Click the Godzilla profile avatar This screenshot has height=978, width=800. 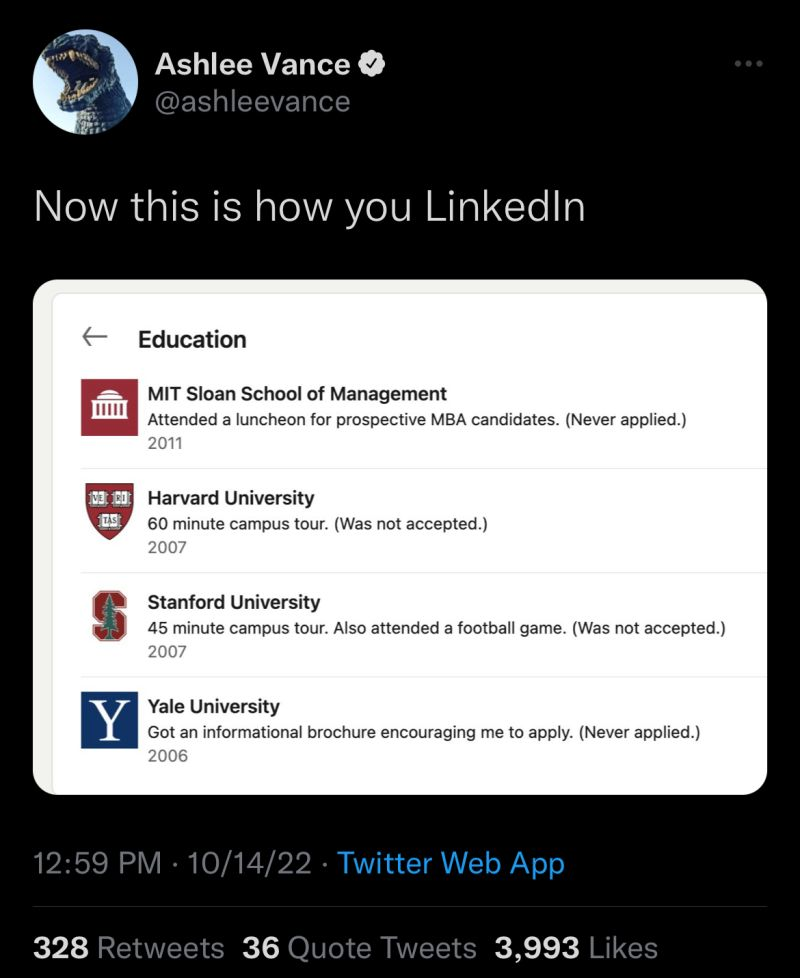pyautogui.click(x=85, y=82)
